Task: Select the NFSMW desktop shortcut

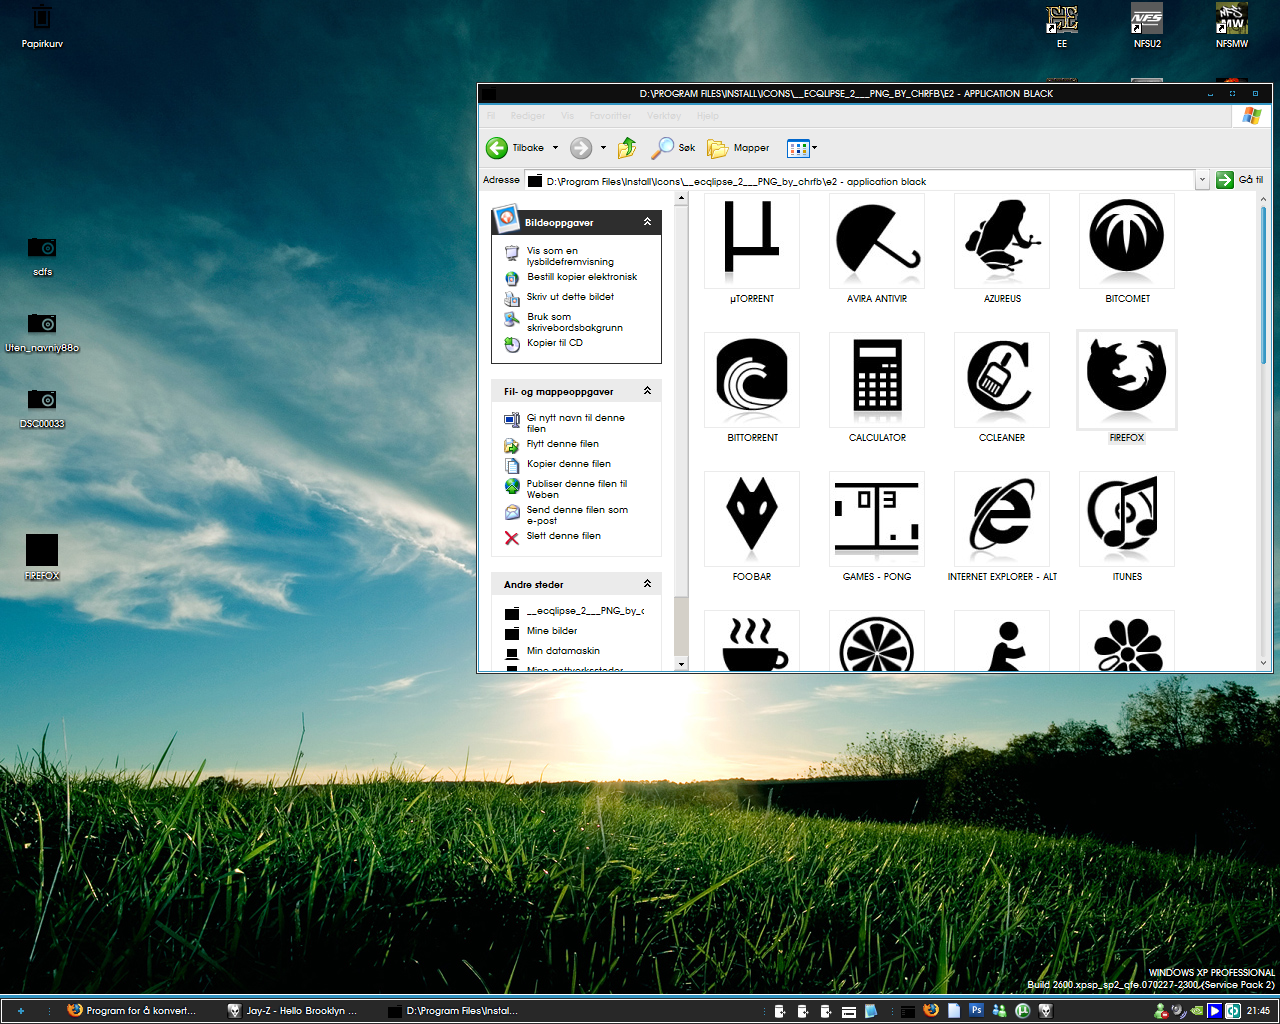Action: (x=1232, y=26)
